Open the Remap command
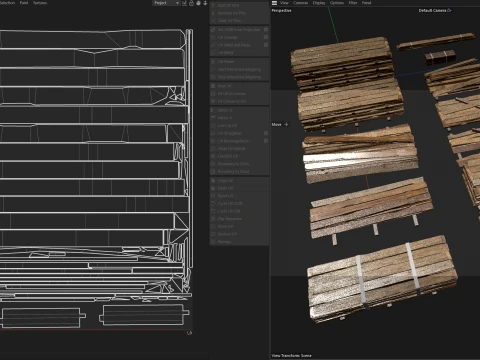The height and width of the screenshot is (360, 480). point(239,242)
